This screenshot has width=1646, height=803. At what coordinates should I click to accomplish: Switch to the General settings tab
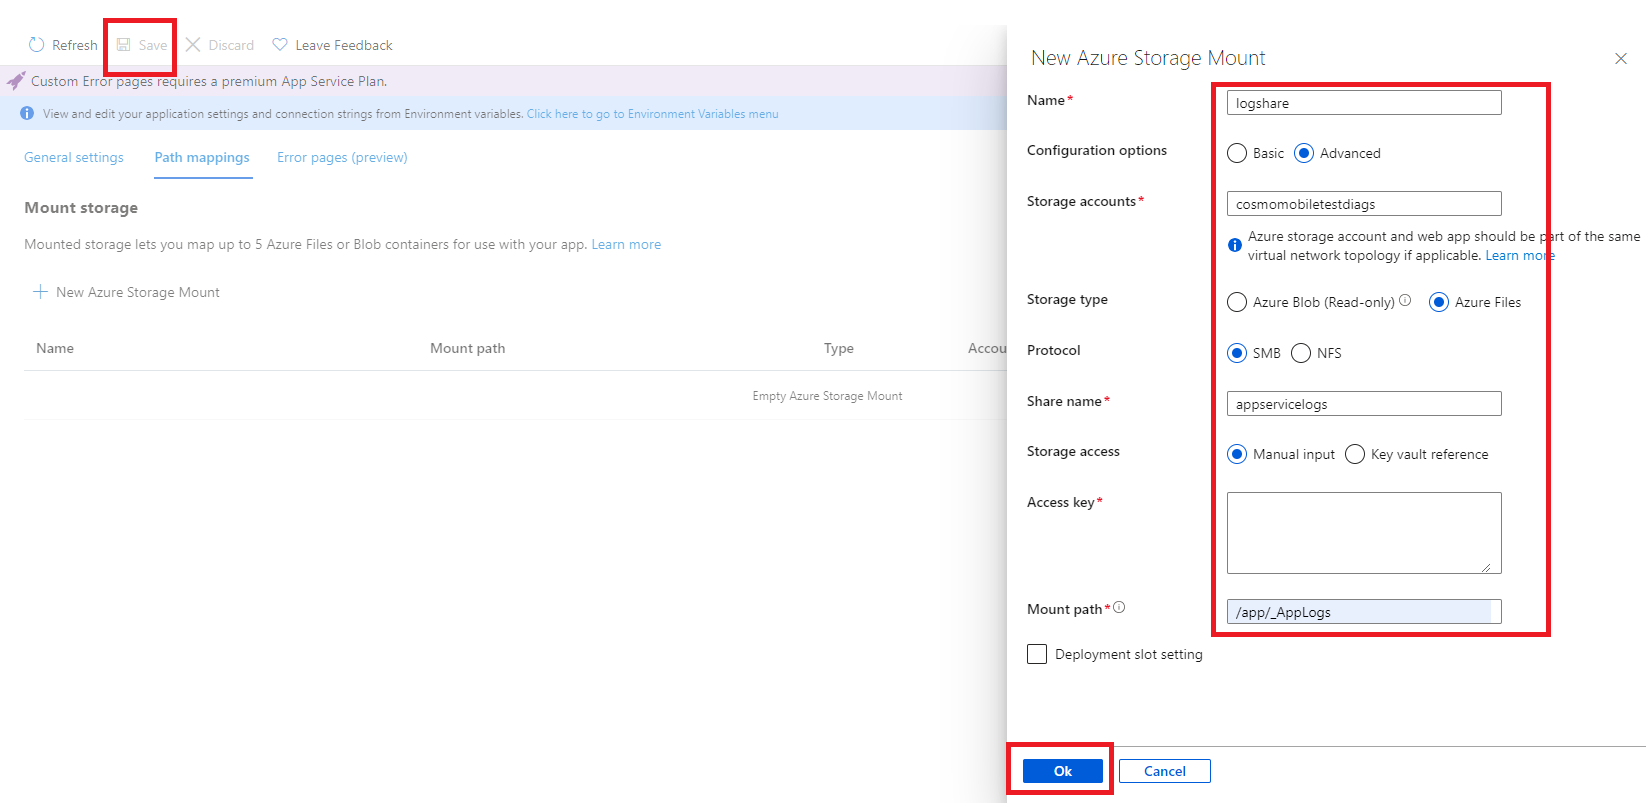74,157
